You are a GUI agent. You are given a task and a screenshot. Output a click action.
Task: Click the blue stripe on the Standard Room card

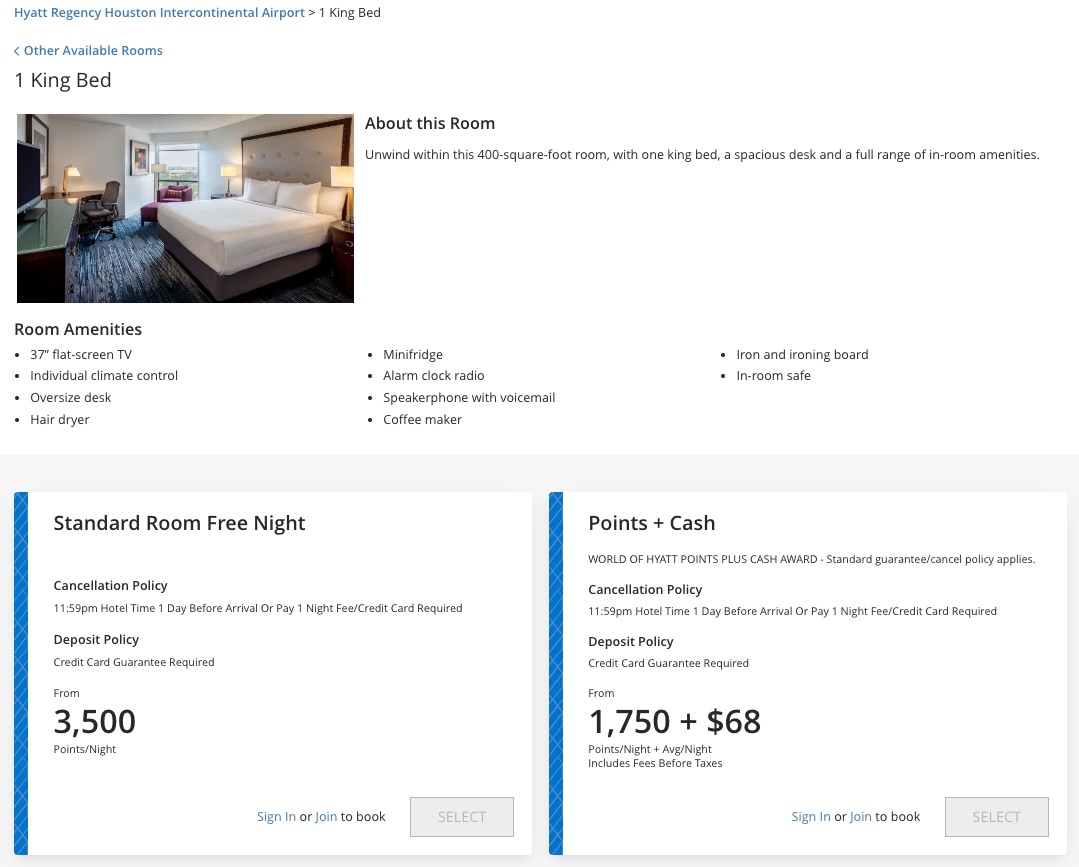21,673
